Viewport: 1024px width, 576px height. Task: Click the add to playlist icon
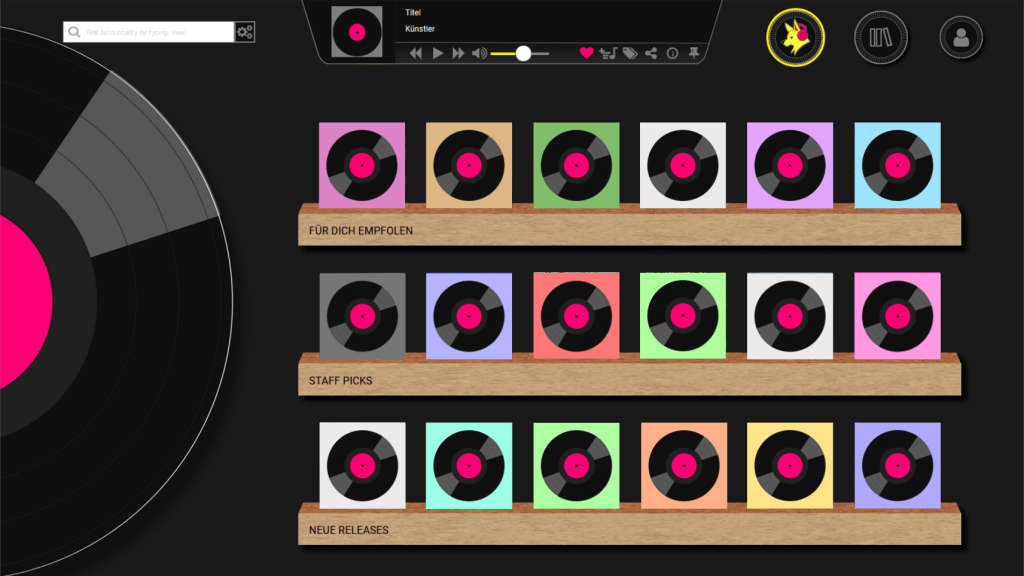(608, 54)
